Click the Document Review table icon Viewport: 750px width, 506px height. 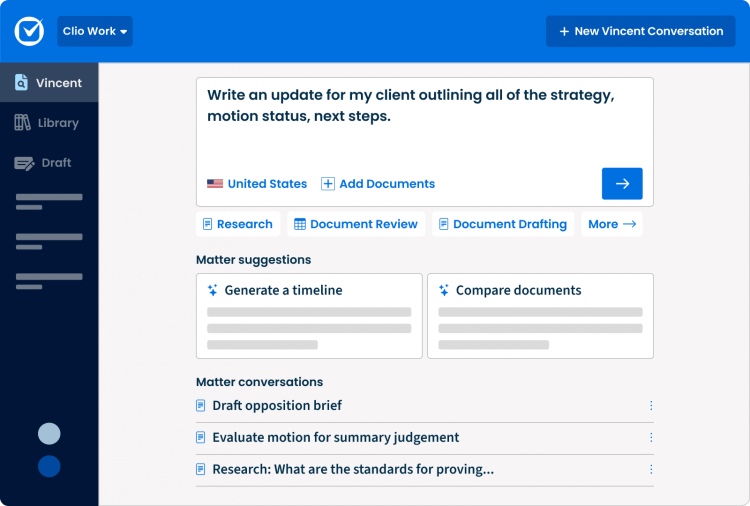pyautogui.click(x=300, y=224)
